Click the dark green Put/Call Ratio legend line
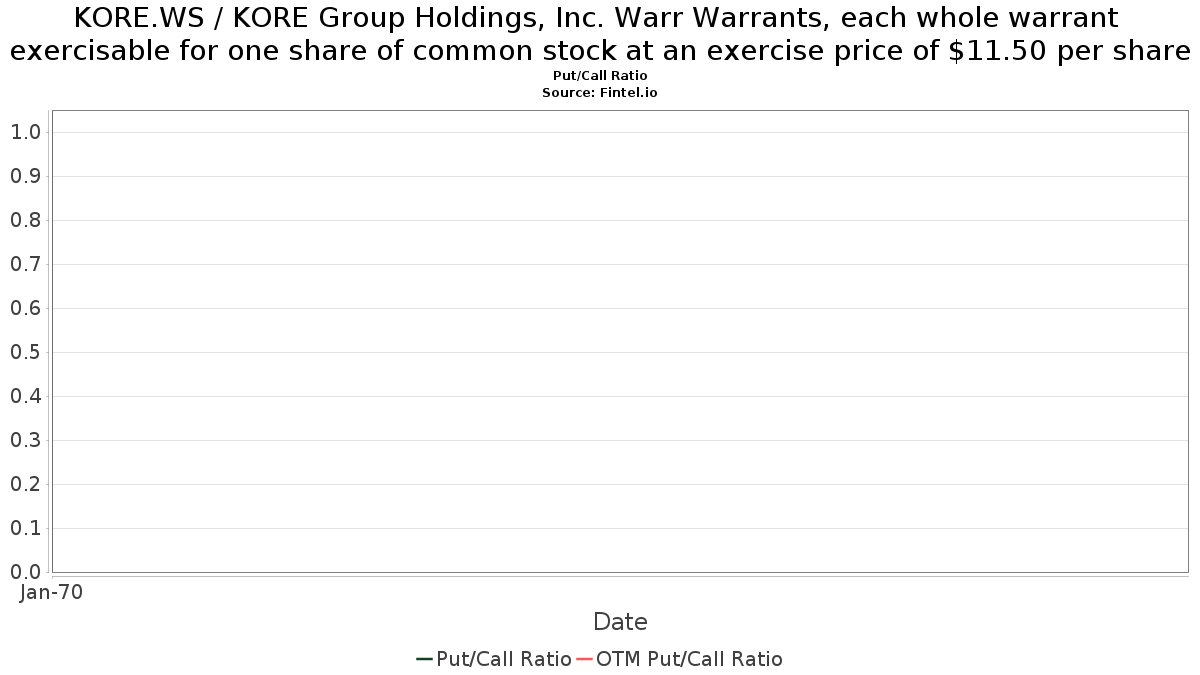 pyautogui.click(x=425, y=658)
